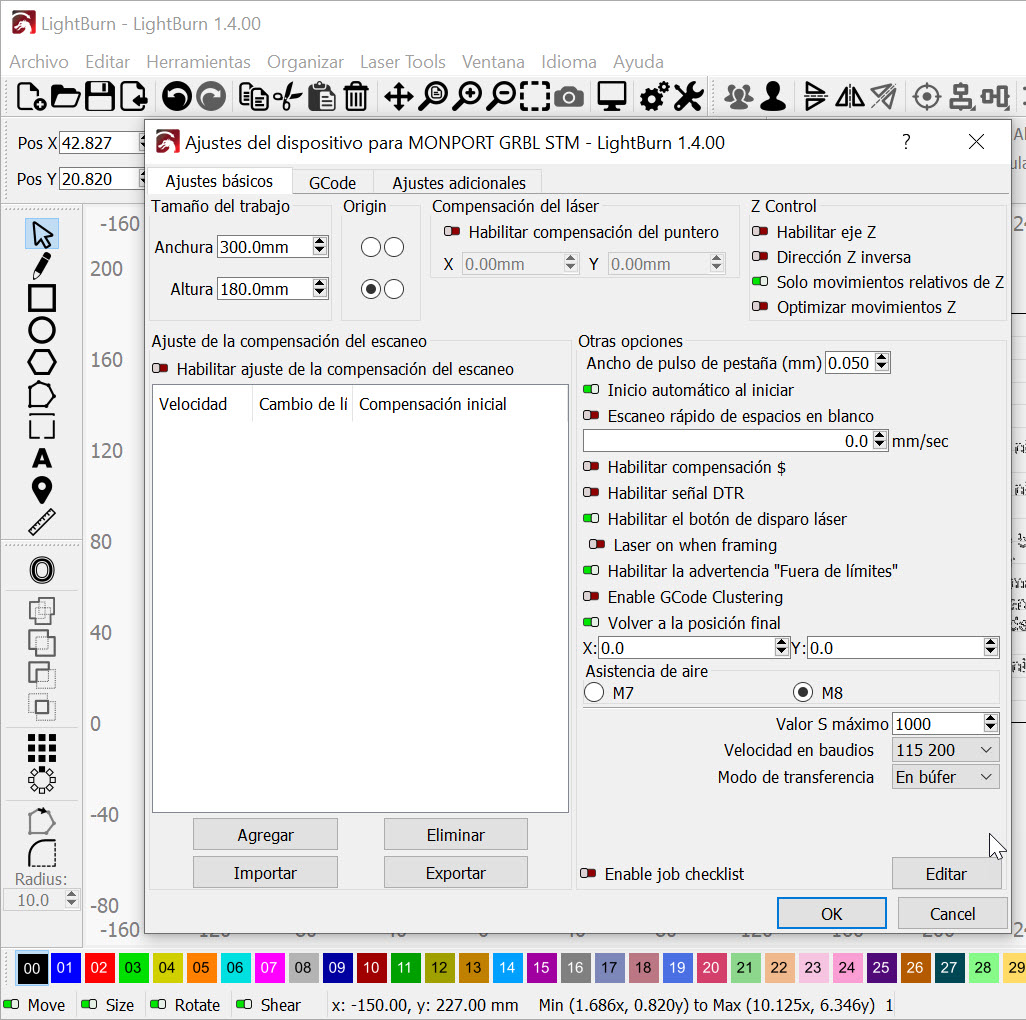Open preview with the monitor icon
Image resolution: width=1026 pixels, height=1020 pixels.
tap(612, 97)
